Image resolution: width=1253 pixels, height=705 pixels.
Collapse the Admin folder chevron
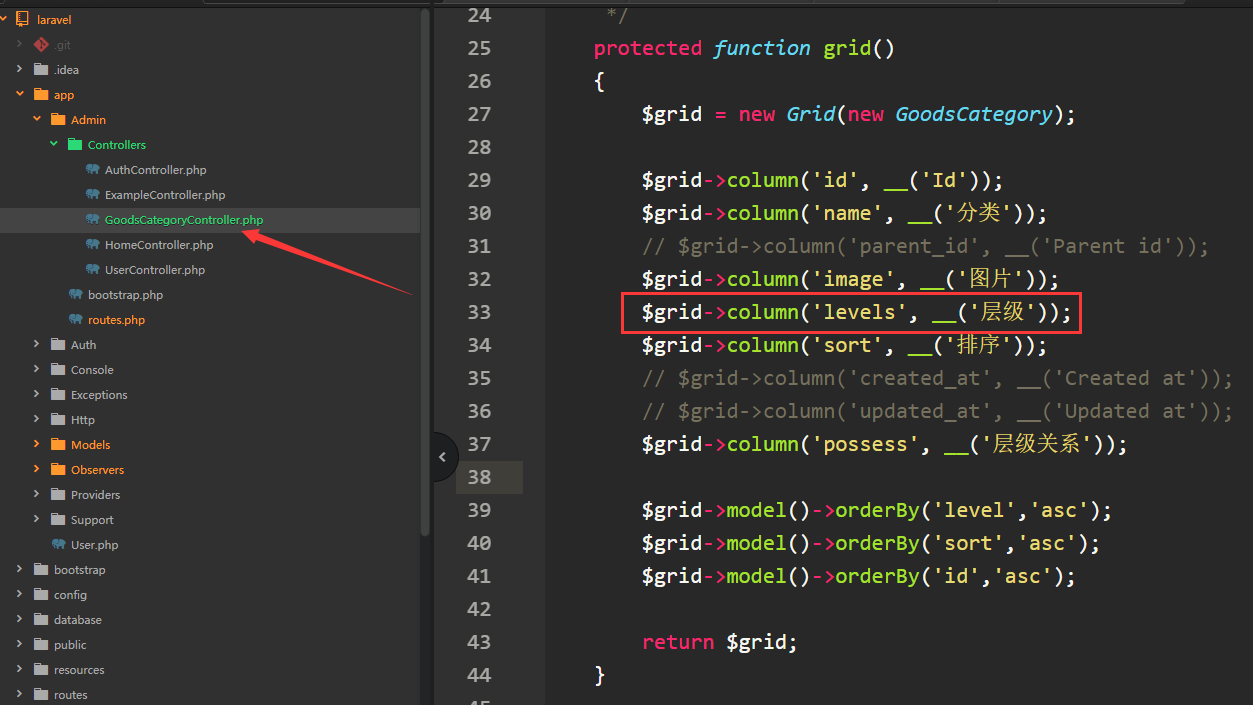(x=37, y=119)
